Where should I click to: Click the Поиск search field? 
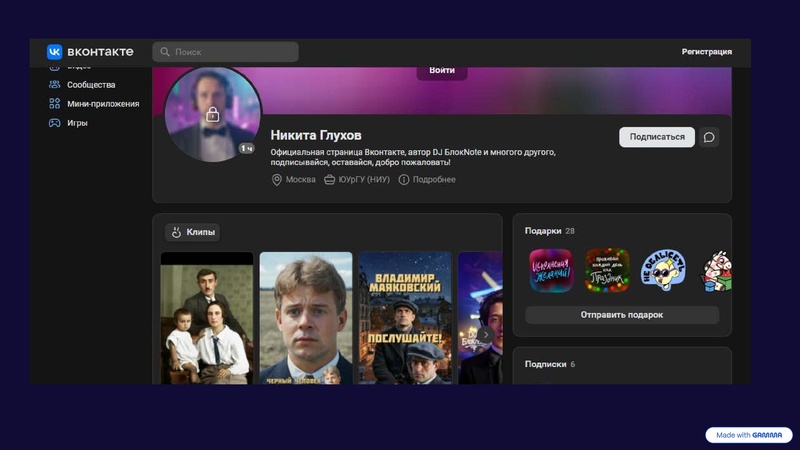226,52
